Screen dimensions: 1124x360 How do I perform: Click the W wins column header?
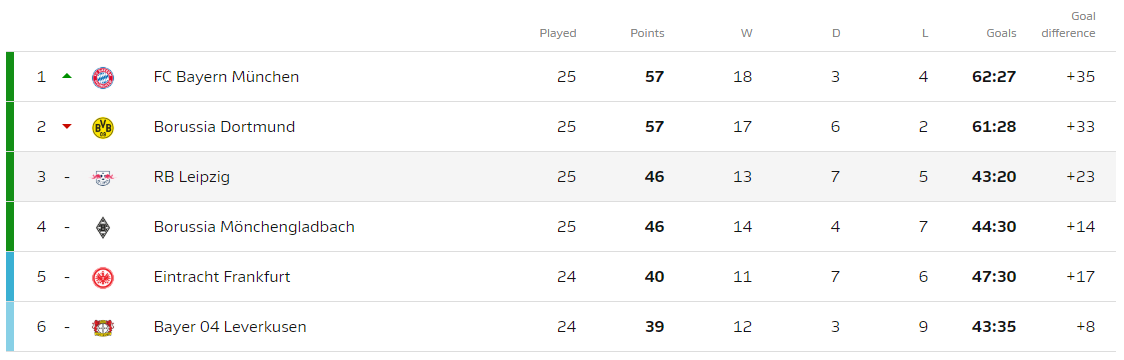(746, 33)
